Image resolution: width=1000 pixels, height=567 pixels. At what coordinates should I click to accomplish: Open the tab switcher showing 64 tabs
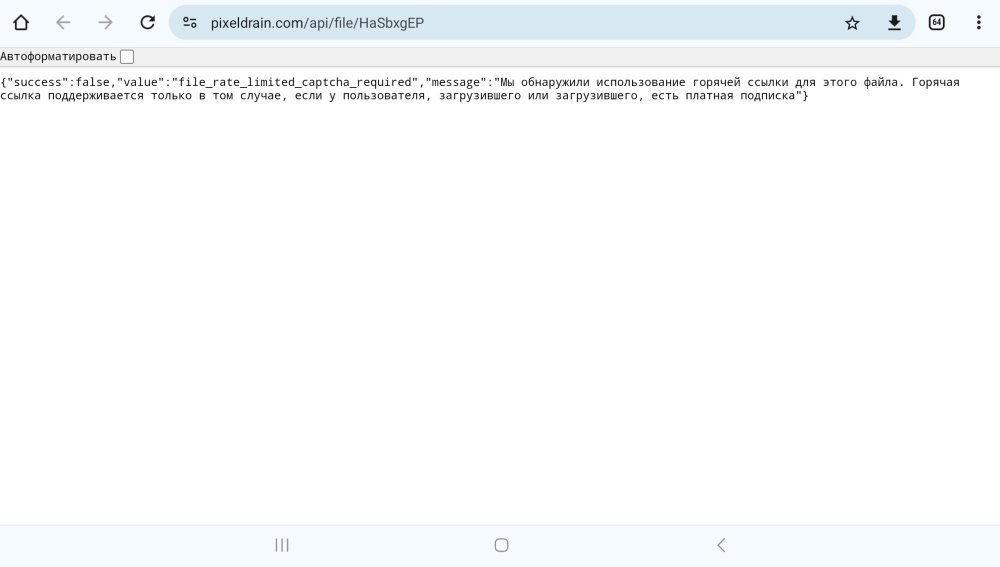(x=936, y=23)
